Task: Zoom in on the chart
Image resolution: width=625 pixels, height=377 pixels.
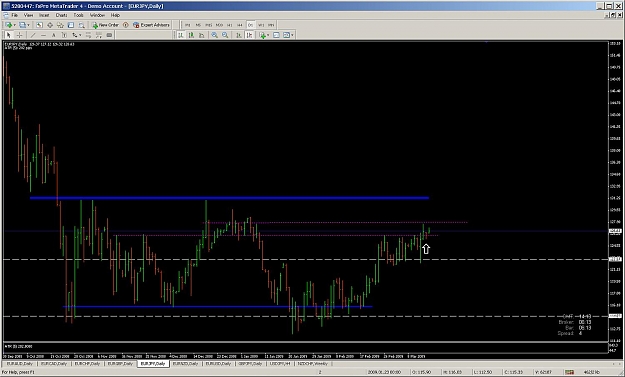Action: click(x=214, y=35)
